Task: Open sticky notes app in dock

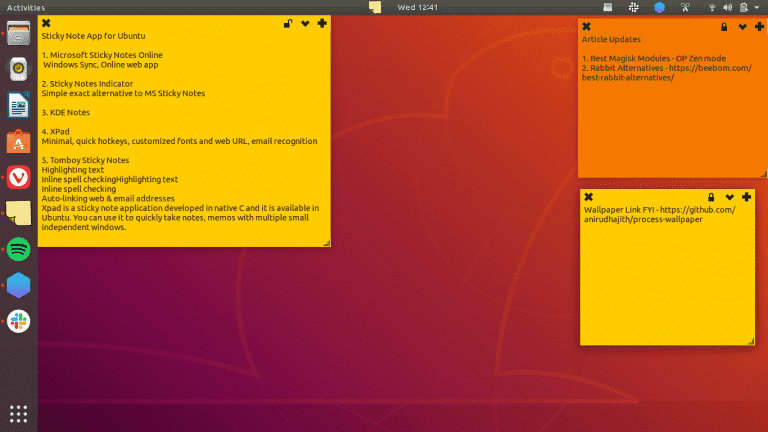Action: tap(18, 213)
